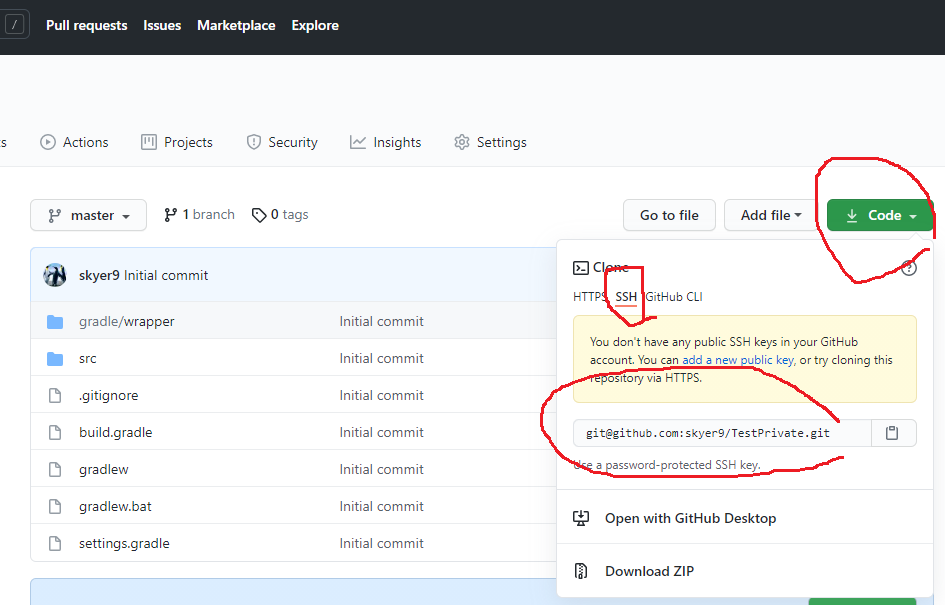Open the skyer9 author link

[99, 275]
